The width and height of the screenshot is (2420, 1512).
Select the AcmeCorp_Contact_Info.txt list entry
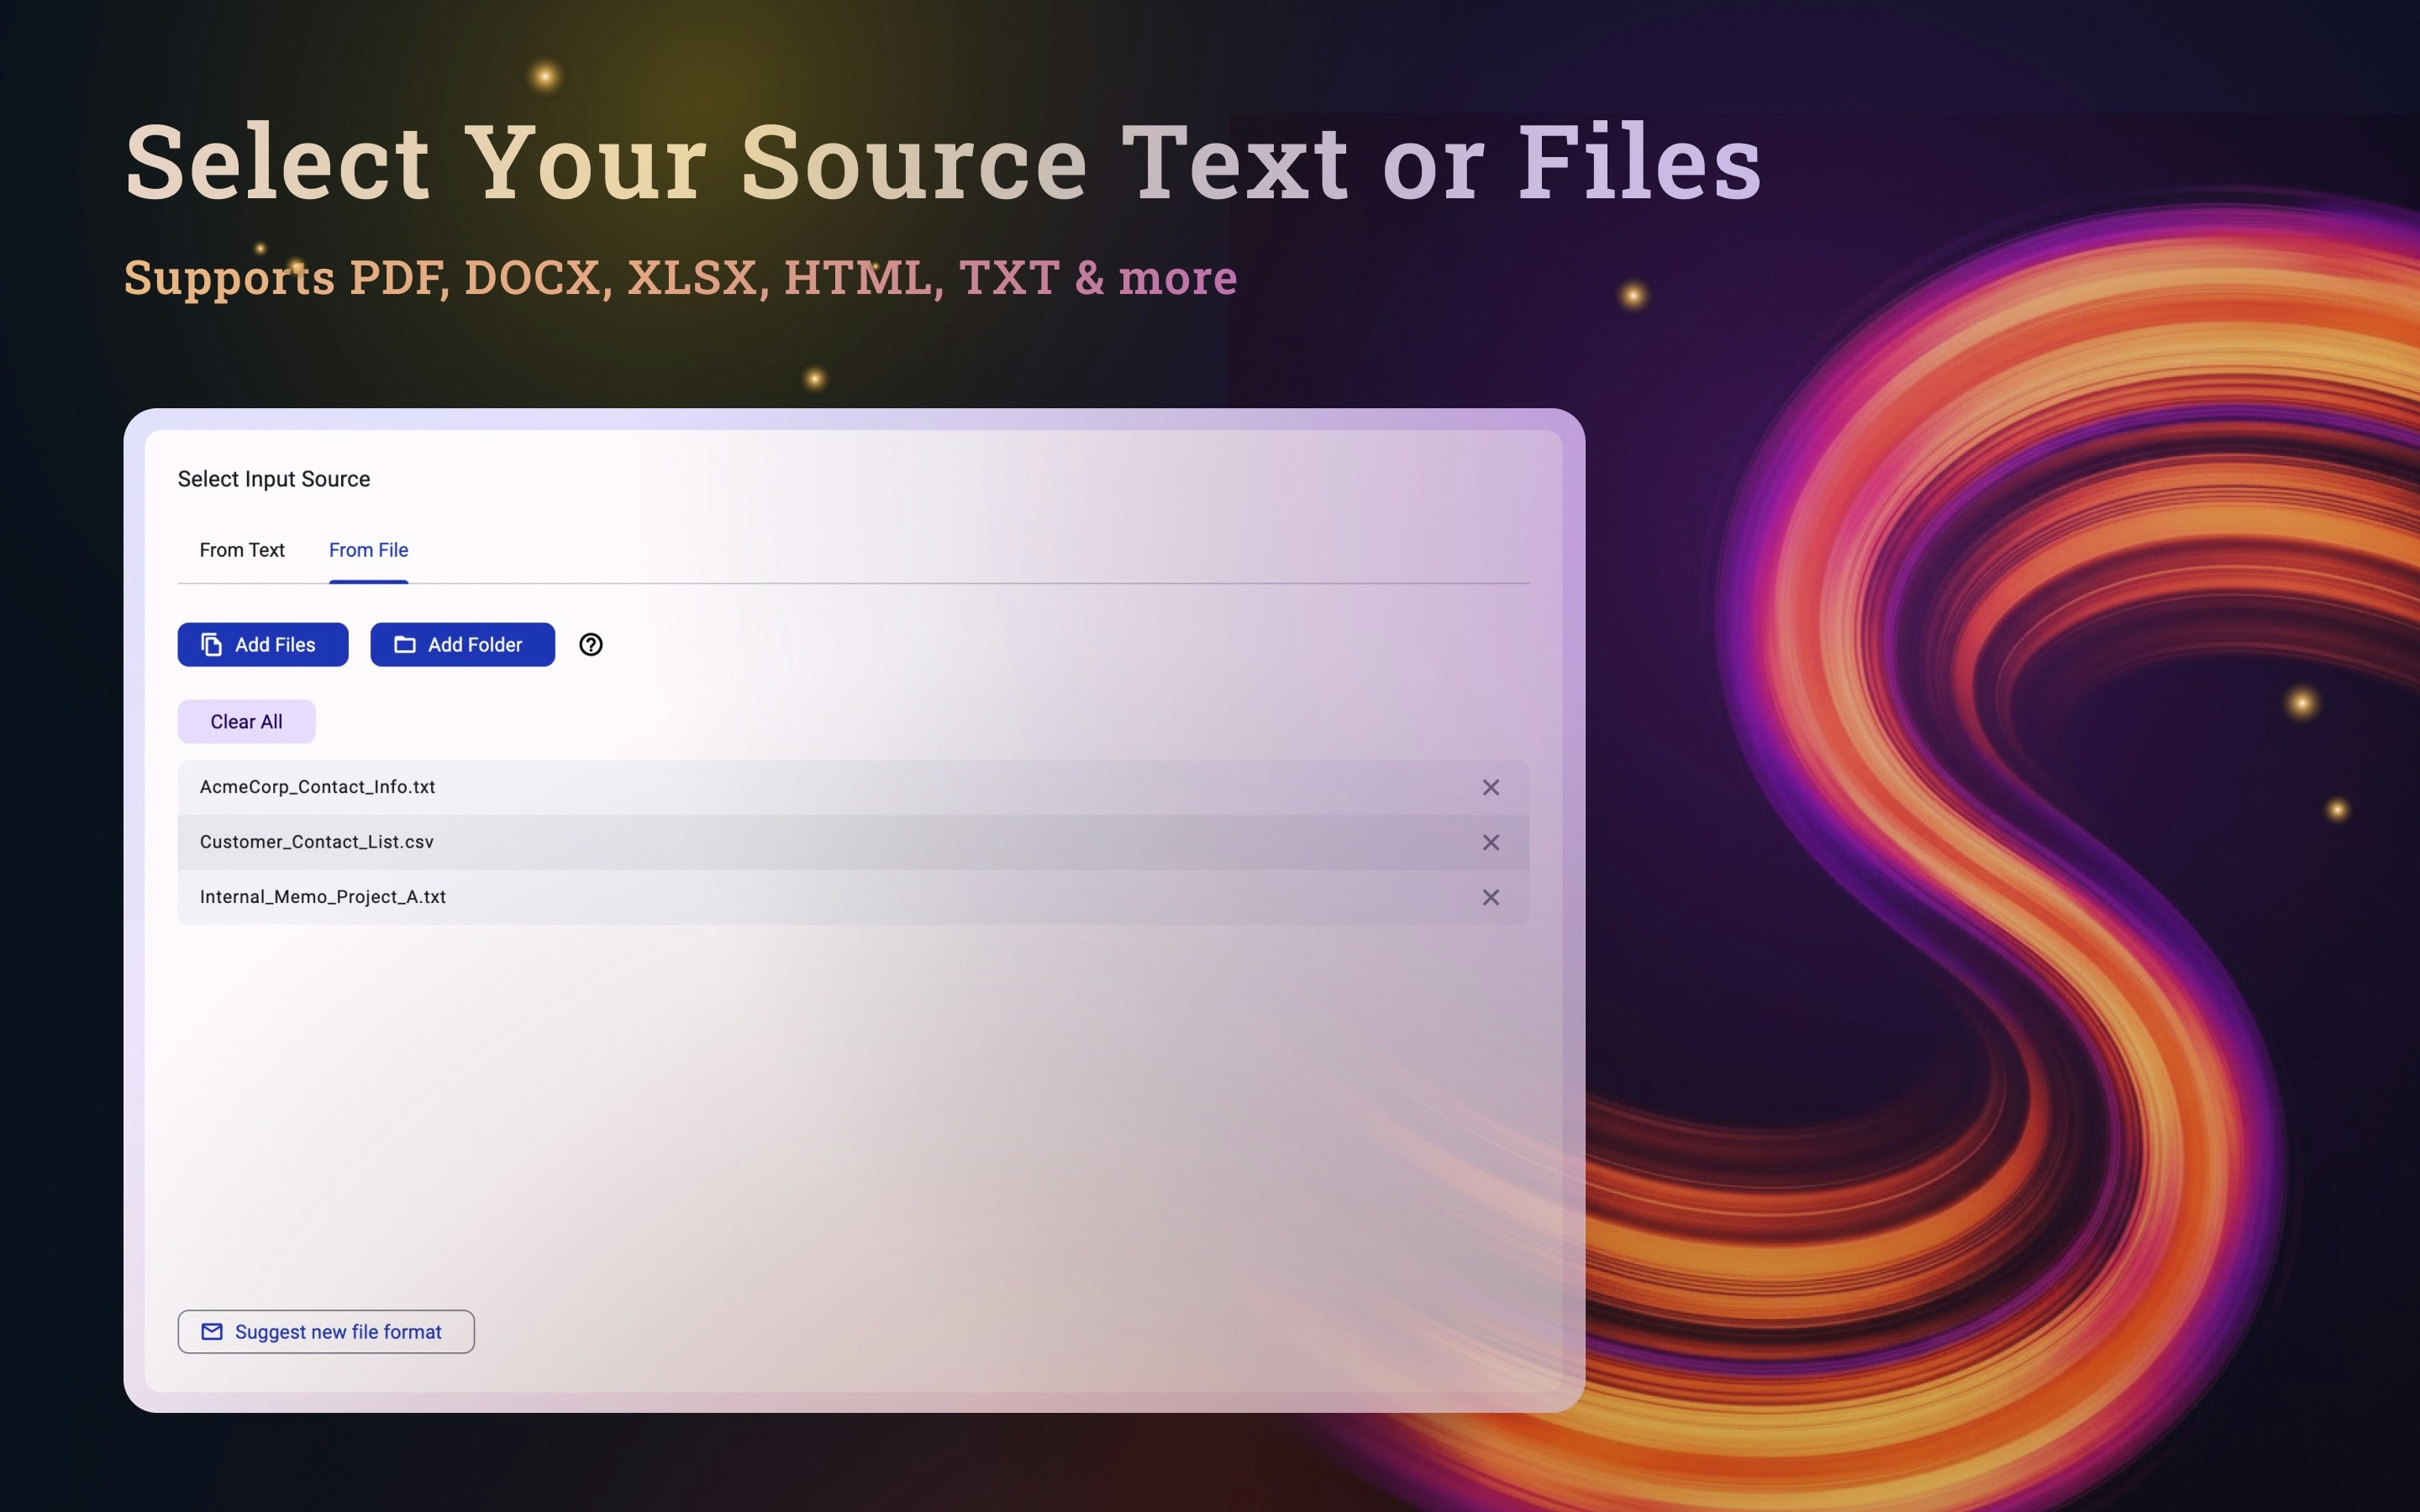pos(700,787)
